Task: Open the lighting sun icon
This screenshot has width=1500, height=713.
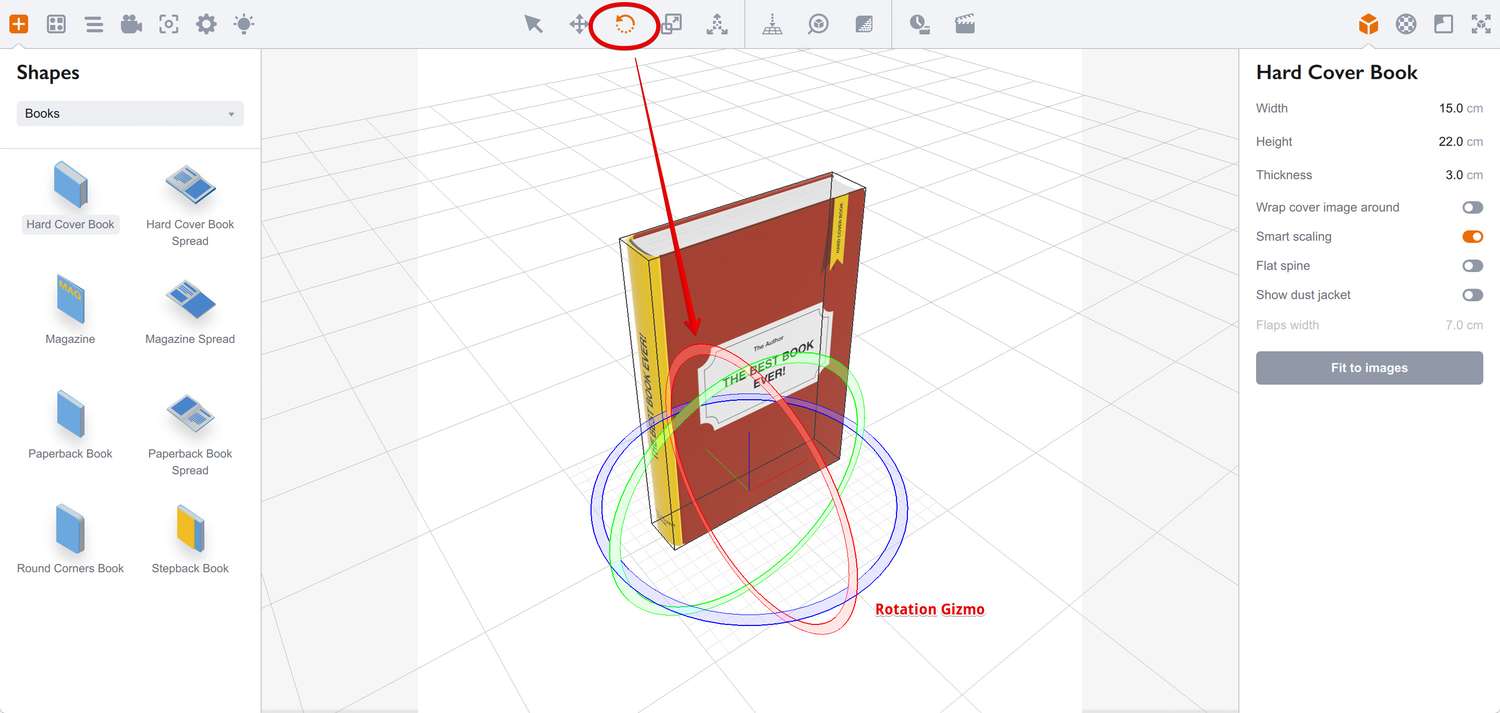Action: [x=244, y=24]
